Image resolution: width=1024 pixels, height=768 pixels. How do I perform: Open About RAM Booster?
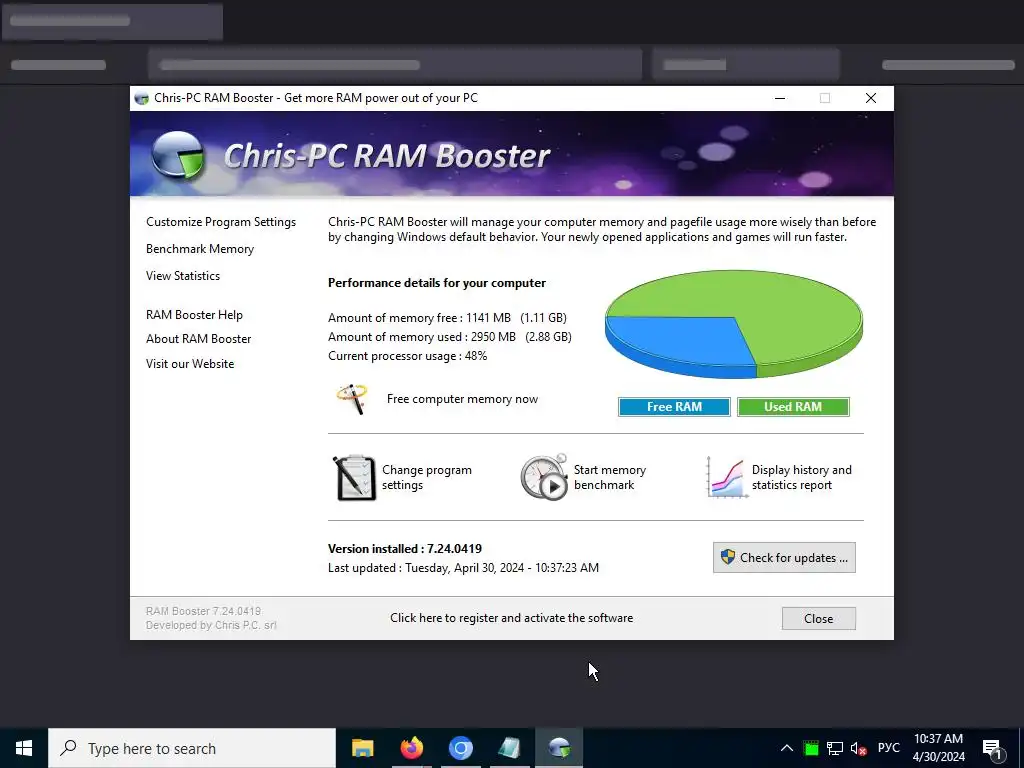pos(199,339)
